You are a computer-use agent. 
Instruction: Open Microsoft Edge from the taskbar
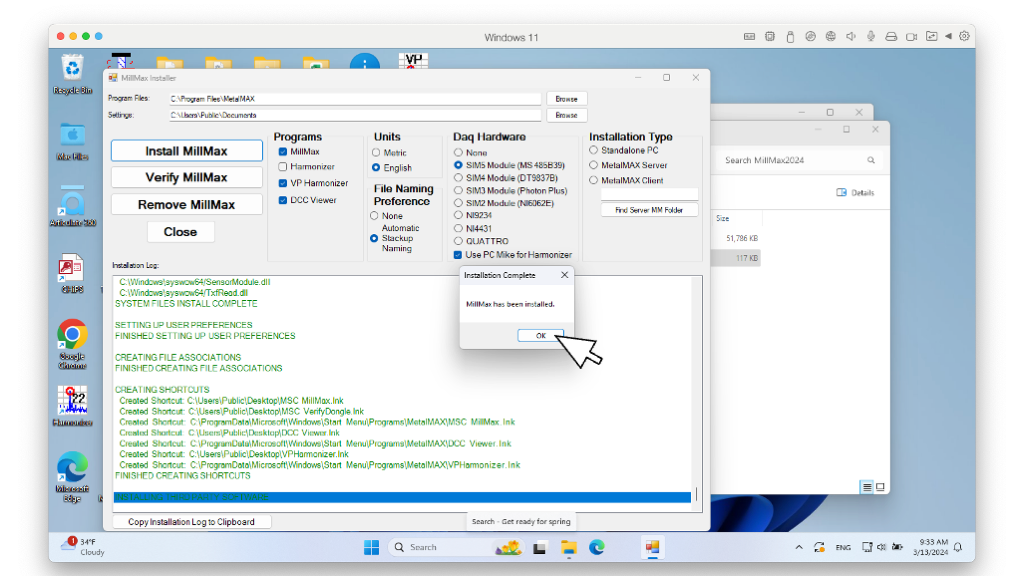[597, 547]
